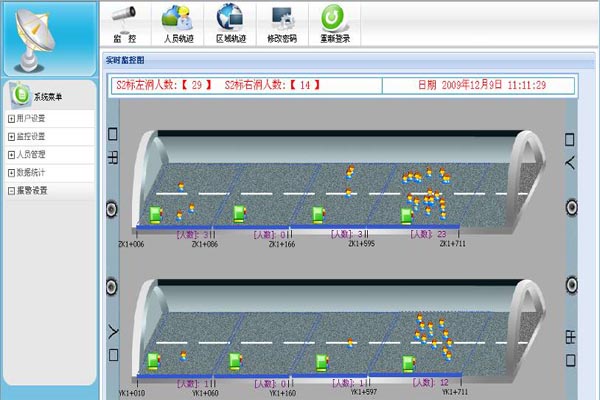Image resolution: width=600 pixels, height=400 pixels.
Task: Click the 系统菜单 header
Action: [x=49, y=97]
